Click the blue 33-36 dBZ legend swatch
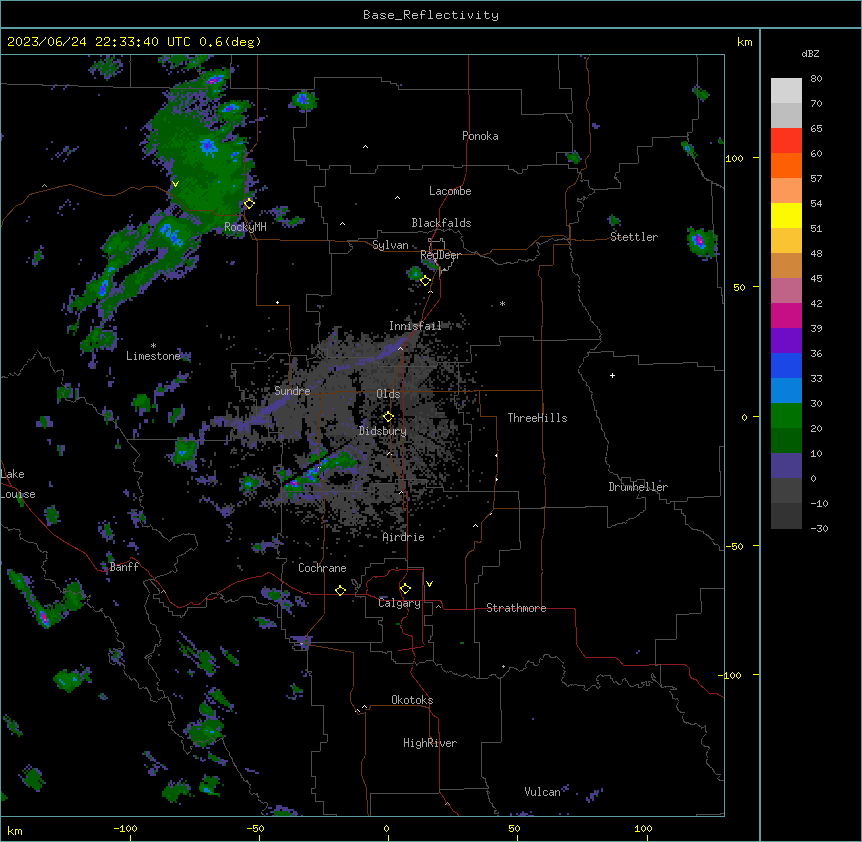The height and width of the screenshot is (842, 862). point(786,365)
